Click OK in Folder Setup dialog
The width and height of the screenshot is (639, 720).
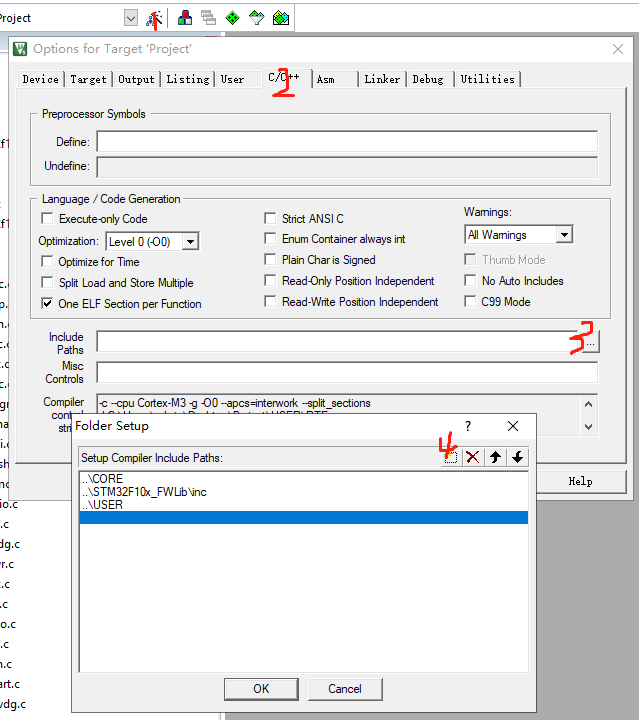click(261, 689)
